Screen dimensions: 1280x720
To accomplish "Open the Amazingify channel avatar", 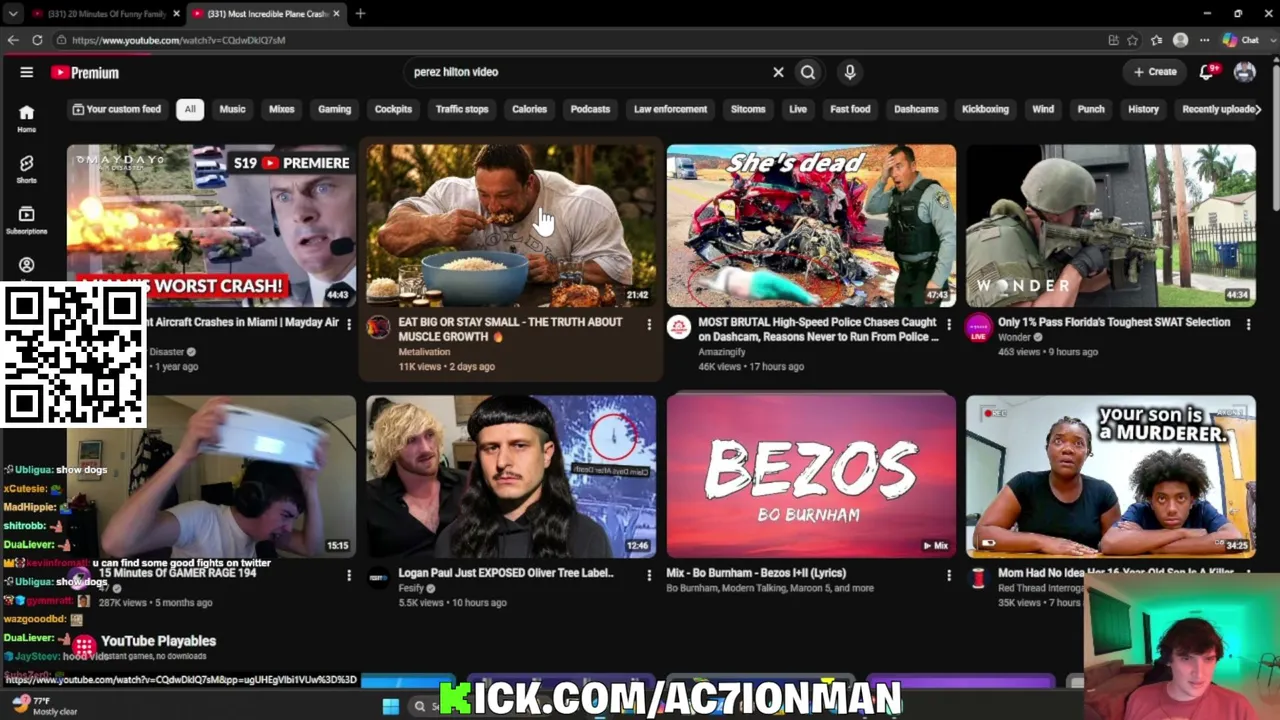I will pos(678,327).
